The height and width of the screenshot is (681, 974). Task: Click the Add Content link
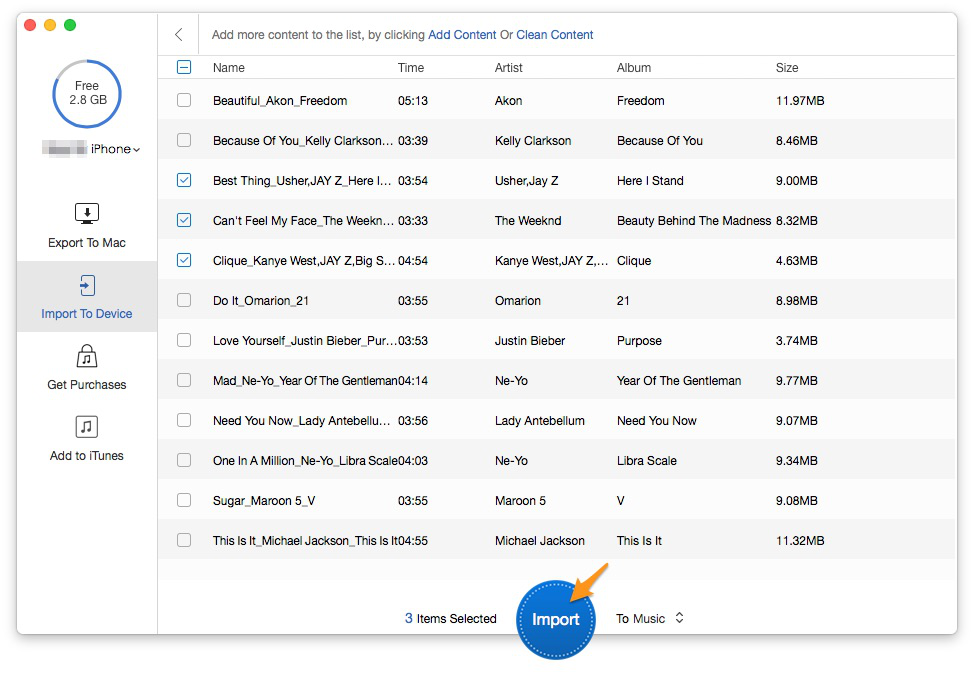click(462, 35)
